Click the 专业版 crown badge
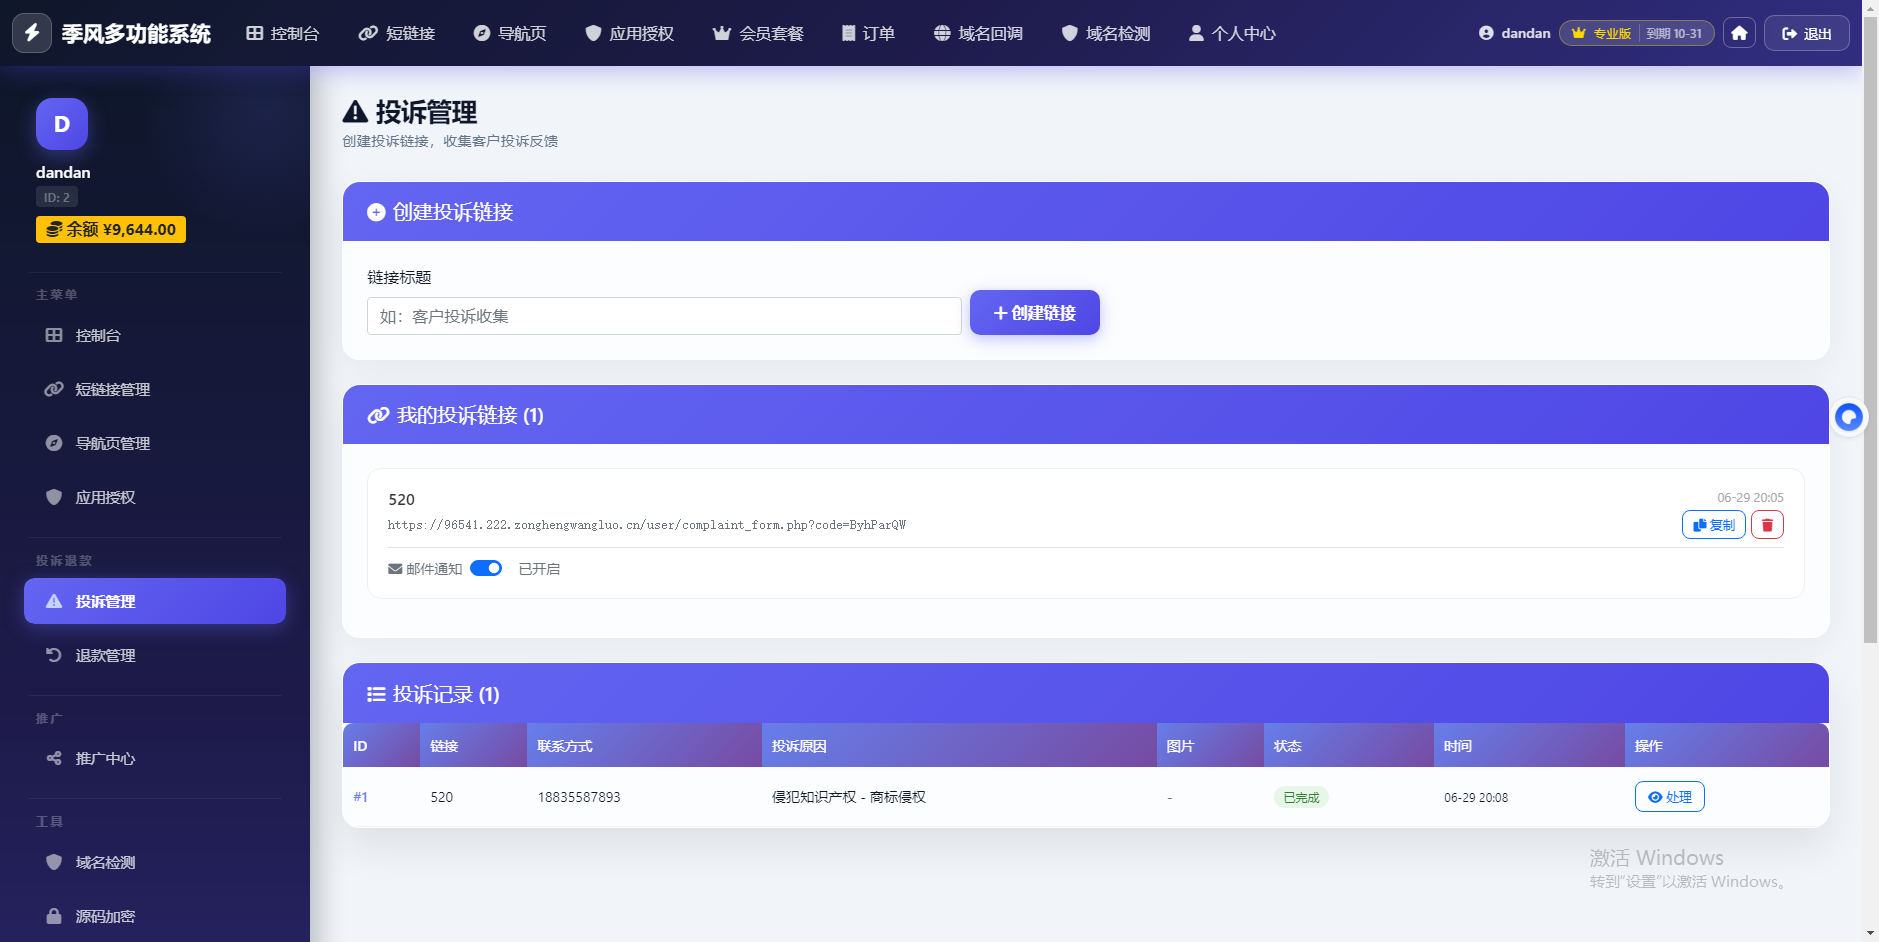This screenshot has width=1879, height=942. coord(1601,33)
